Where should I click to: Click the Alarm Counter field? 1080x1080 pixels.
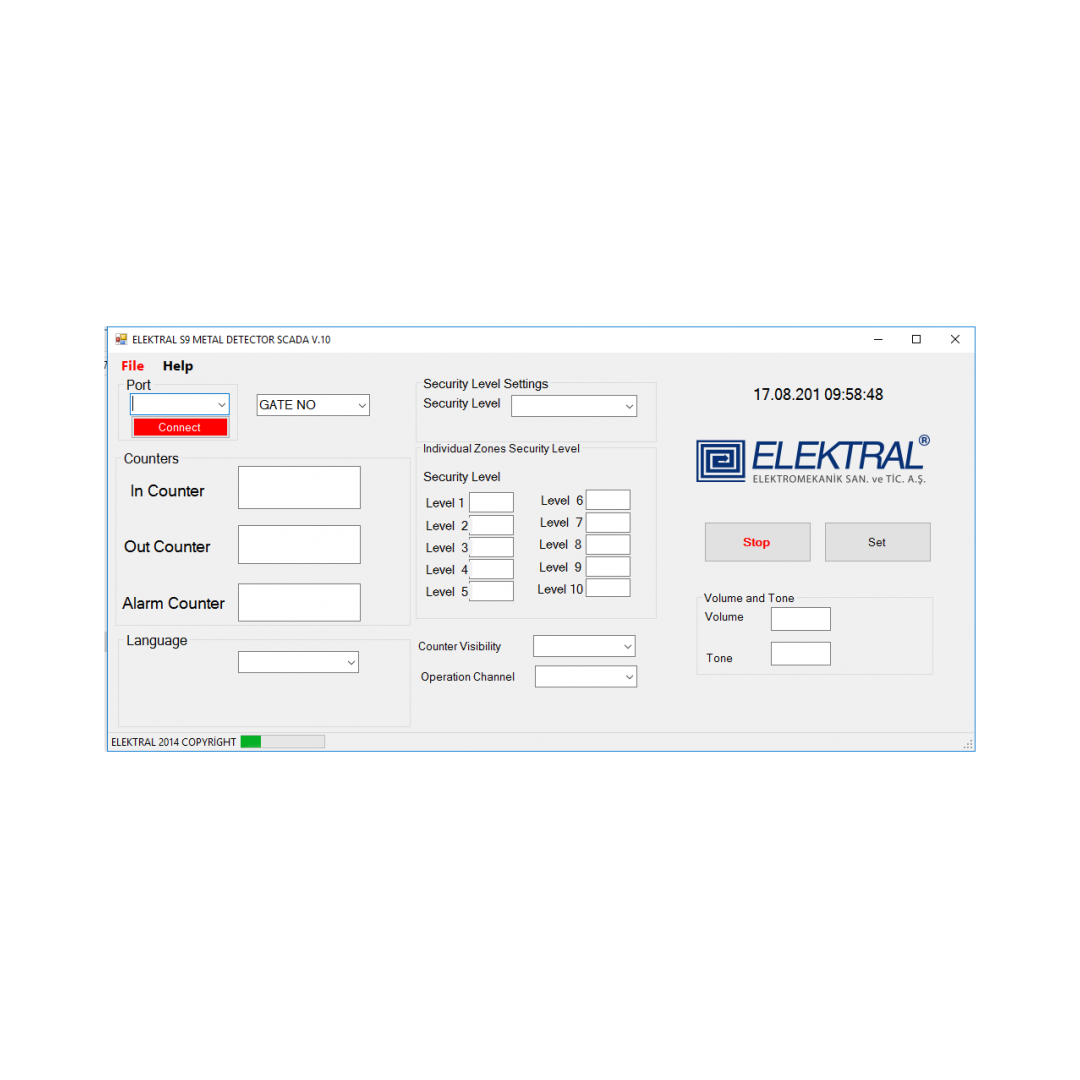click(299, 602)
